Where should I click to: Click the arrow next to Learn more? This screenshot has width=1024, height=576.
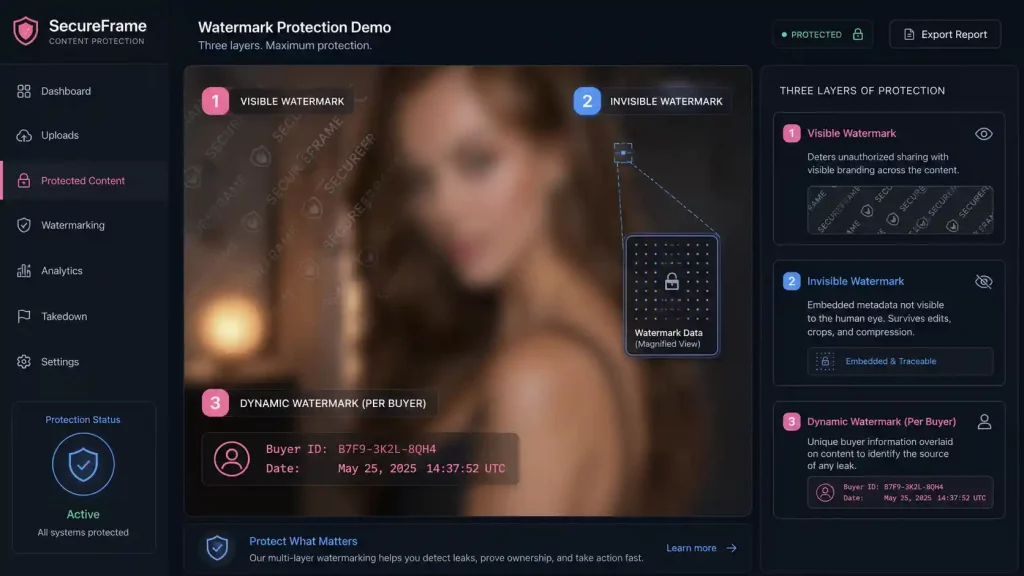731,548
